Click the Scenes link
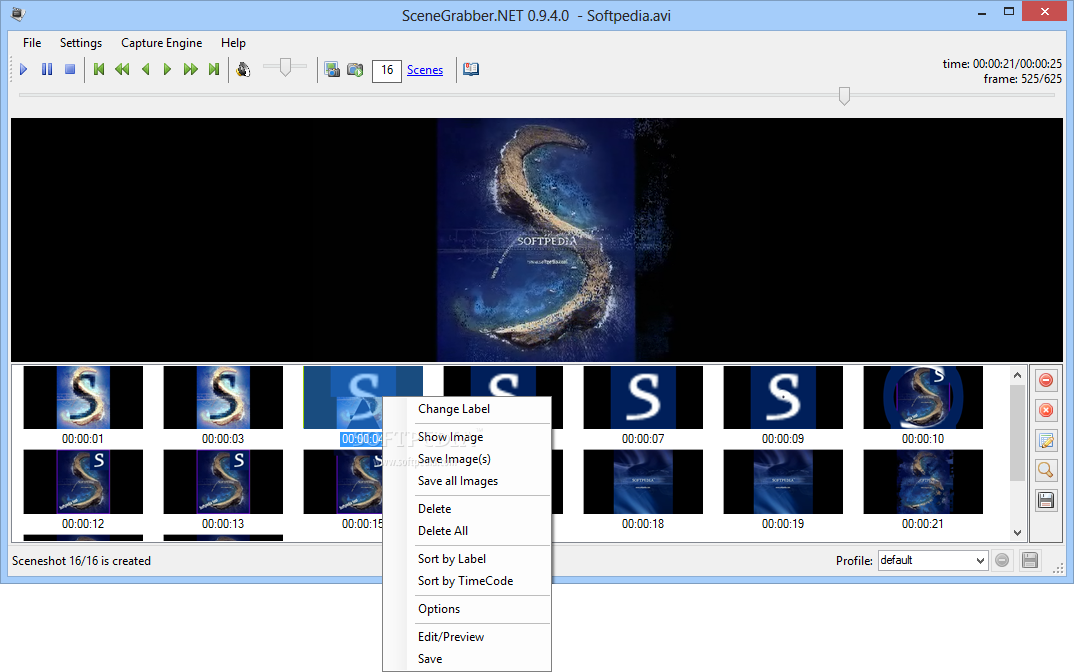The height and width of the screenshot is (672, 1074). coord(425,70)
